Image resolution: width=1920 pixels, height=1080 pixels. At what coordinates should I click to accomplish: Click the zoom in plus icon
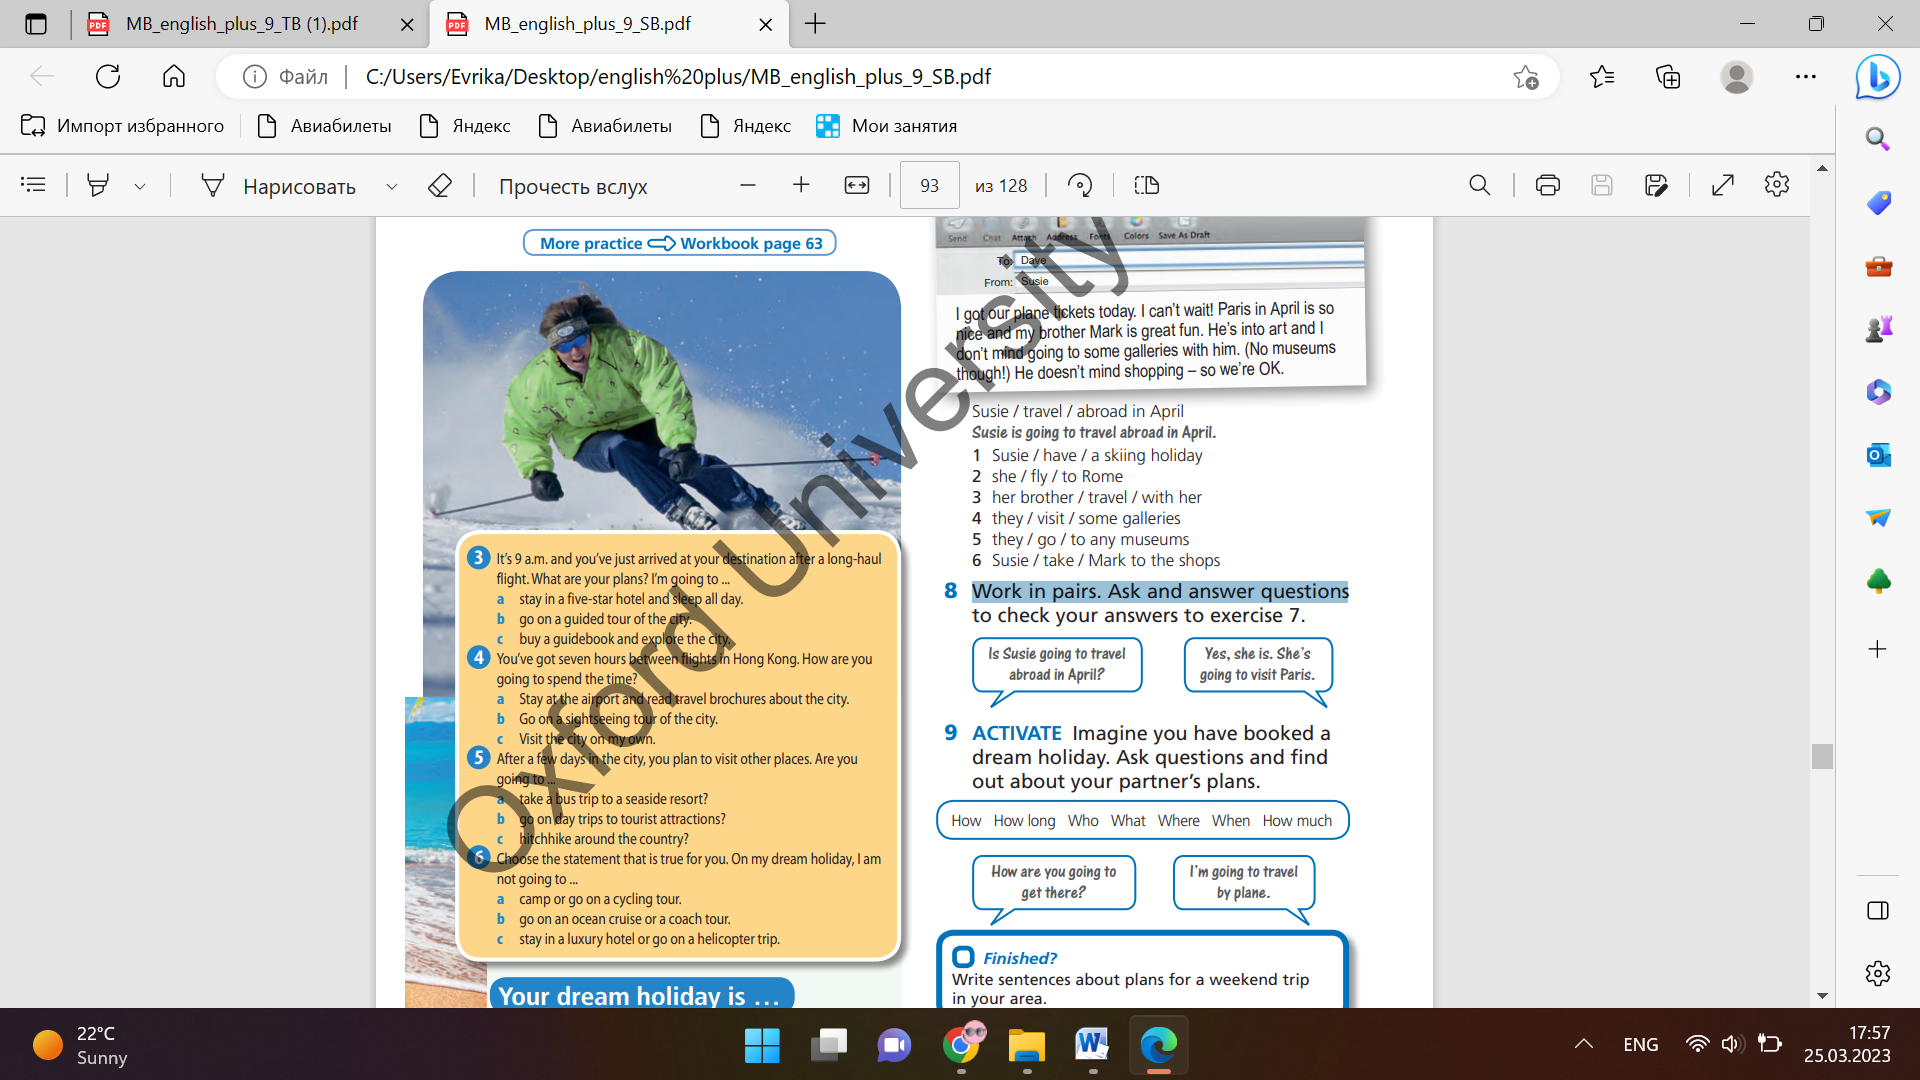801,185
